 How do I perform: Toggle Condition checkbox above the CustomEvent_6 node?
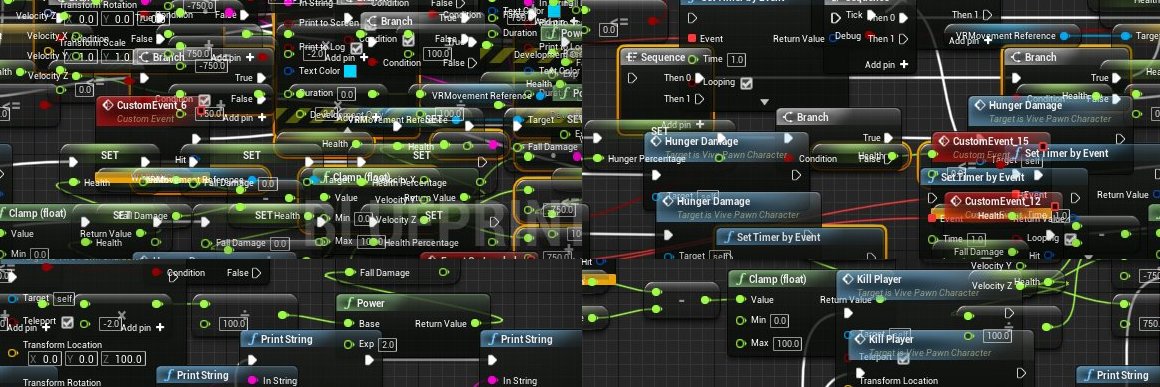(204, 100)
